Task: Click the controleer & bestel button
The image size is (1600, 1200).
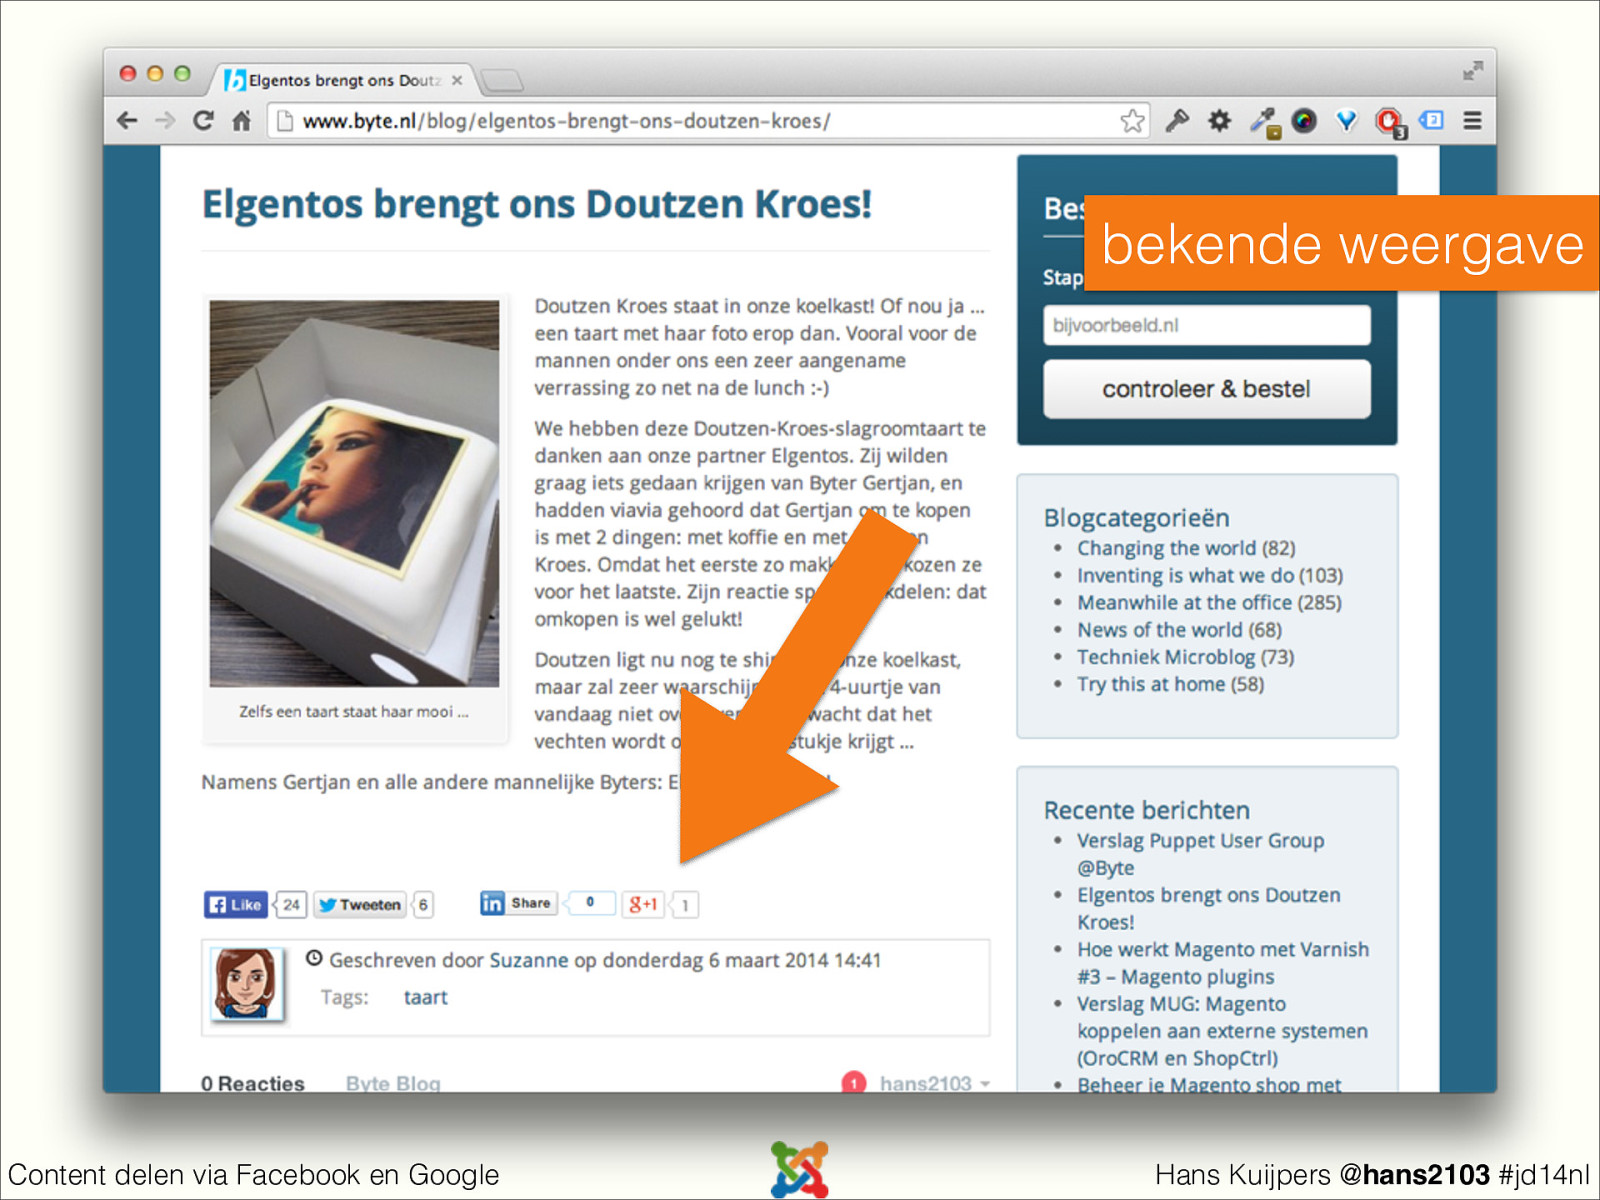Action: (1207, 389)
